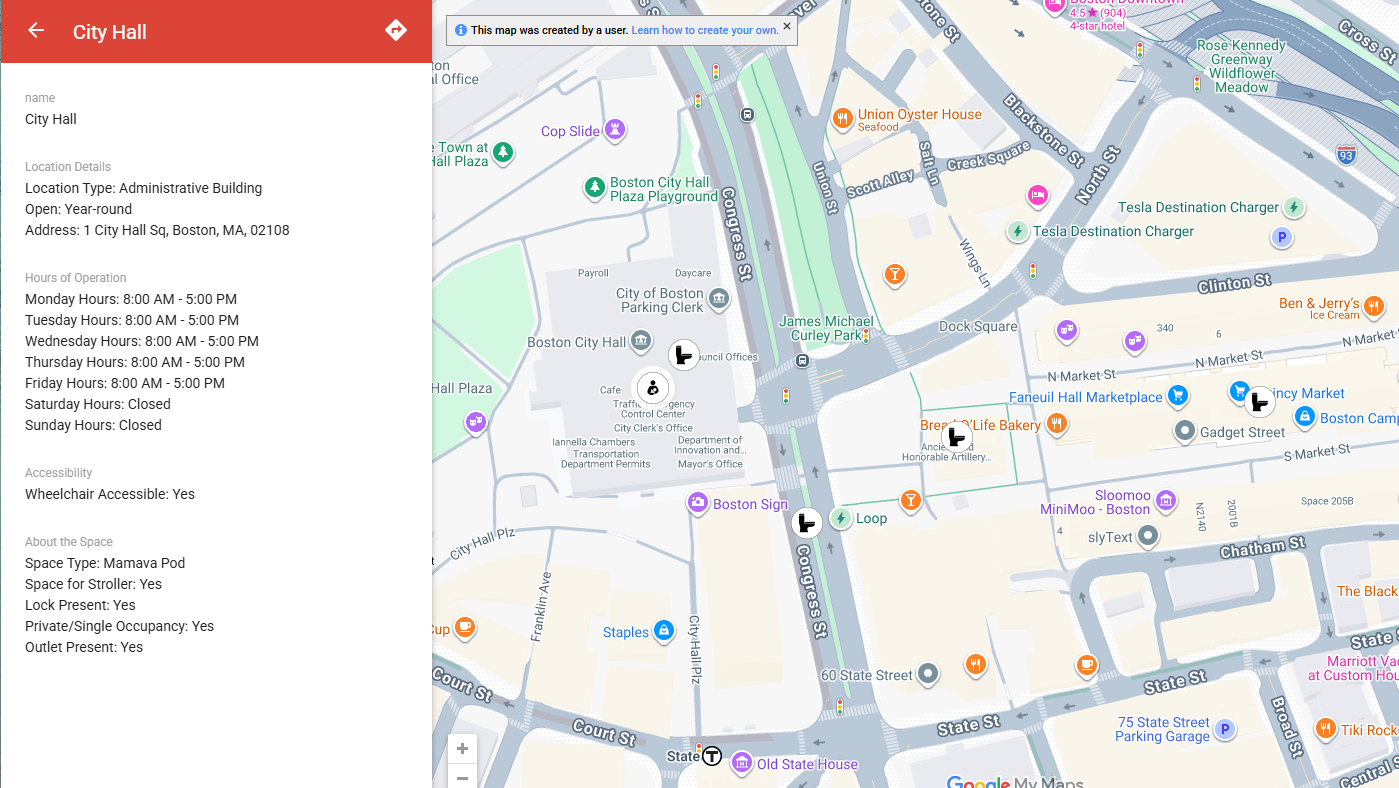
Task: Click the Tiki Rock restaurant icon
Action: [x=1326, y=729]
